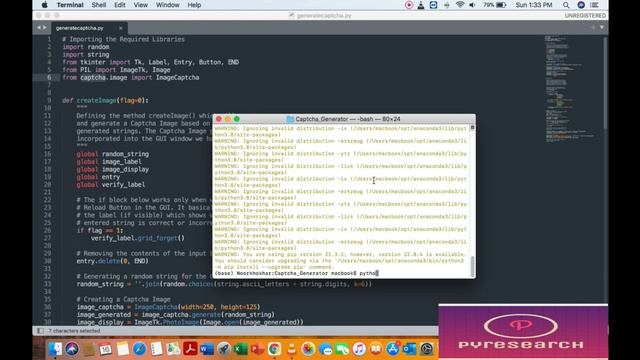Open the volume control in menu bar
The image size is (640, 360).
[472, 5]
